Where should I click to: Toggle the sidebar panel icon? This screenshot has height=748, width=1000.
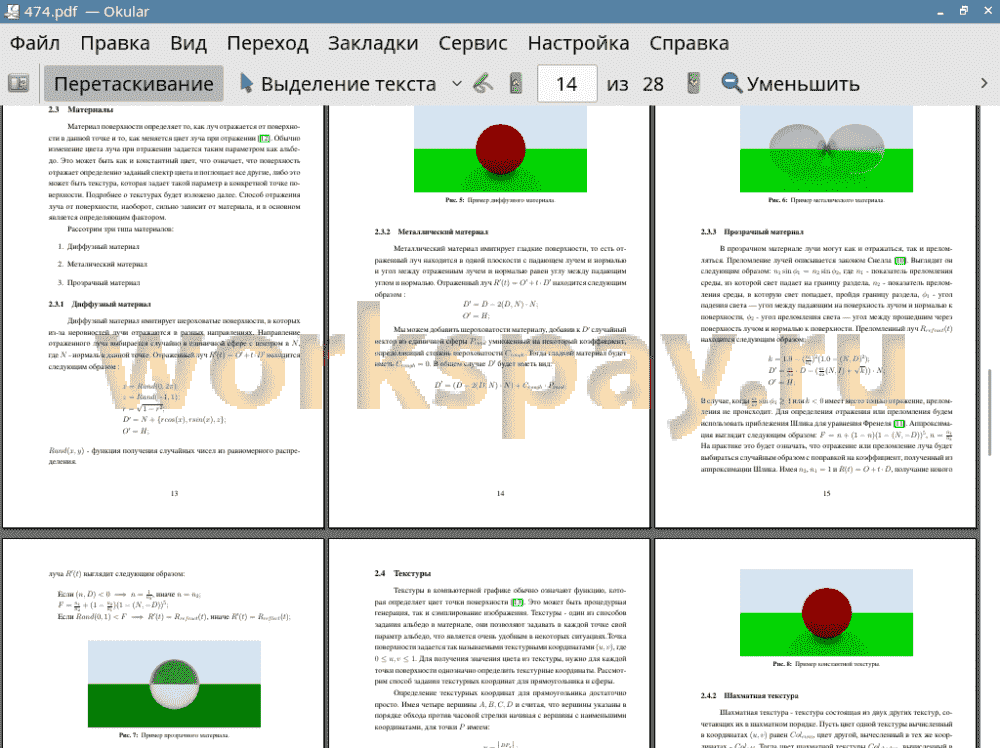coord(18,84)
